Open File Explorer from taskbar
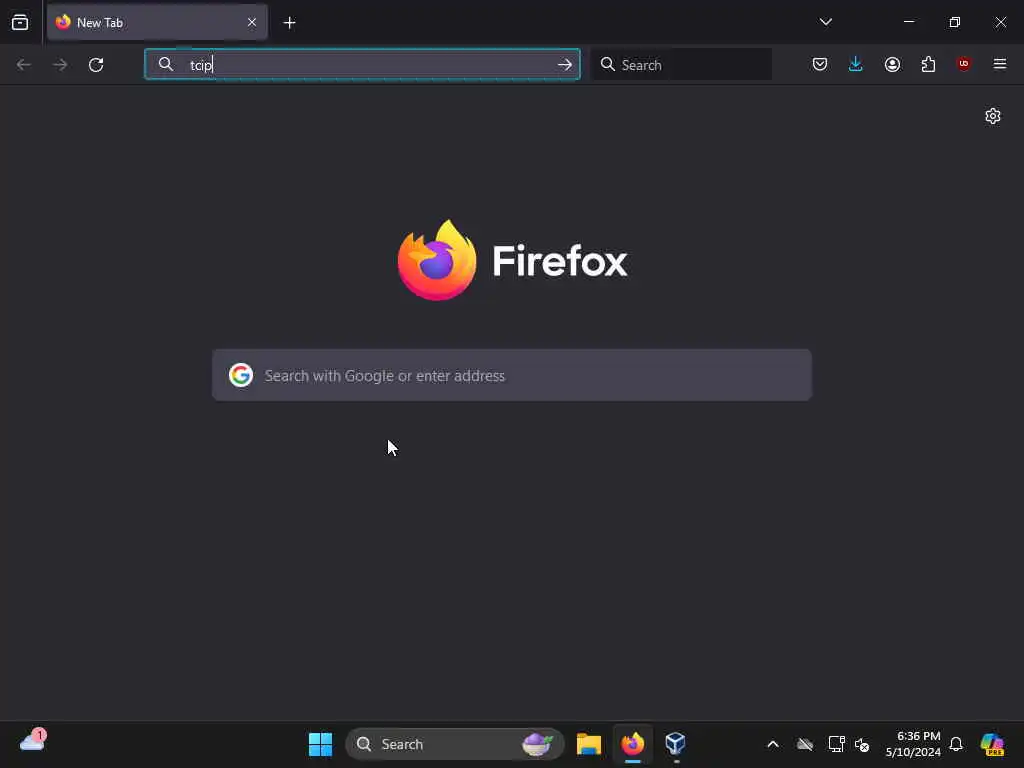The height and width of the screenshot is (768, 1024). 588,744
